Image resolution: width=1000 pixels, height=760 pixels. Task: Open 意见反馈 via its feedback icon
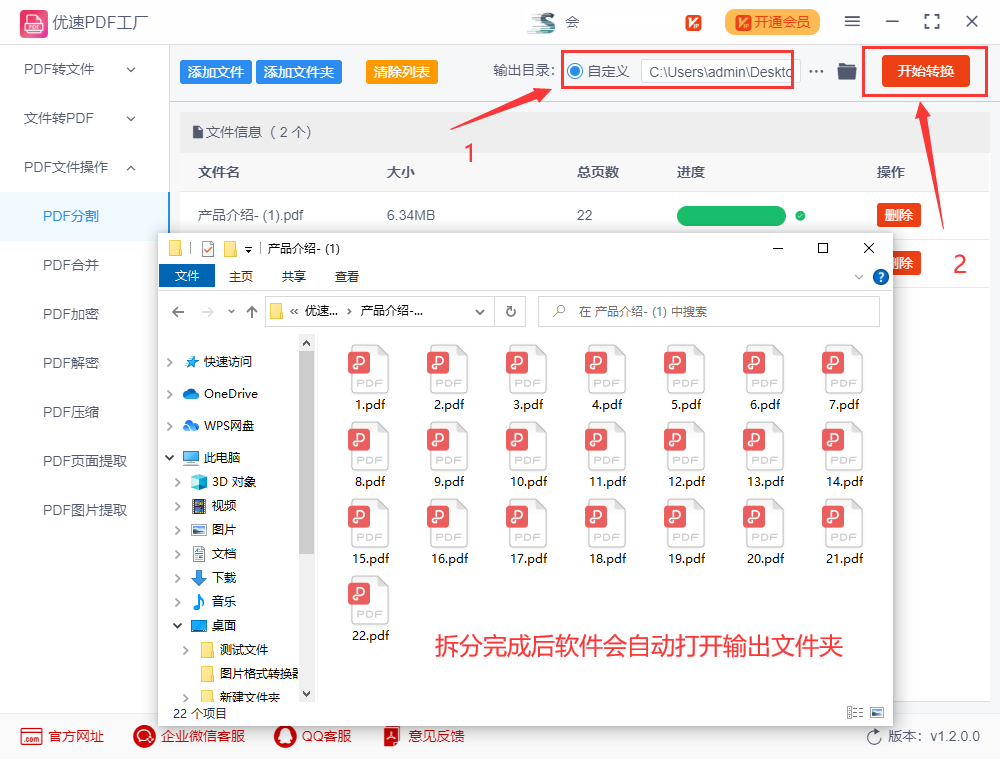pos(390,736)
